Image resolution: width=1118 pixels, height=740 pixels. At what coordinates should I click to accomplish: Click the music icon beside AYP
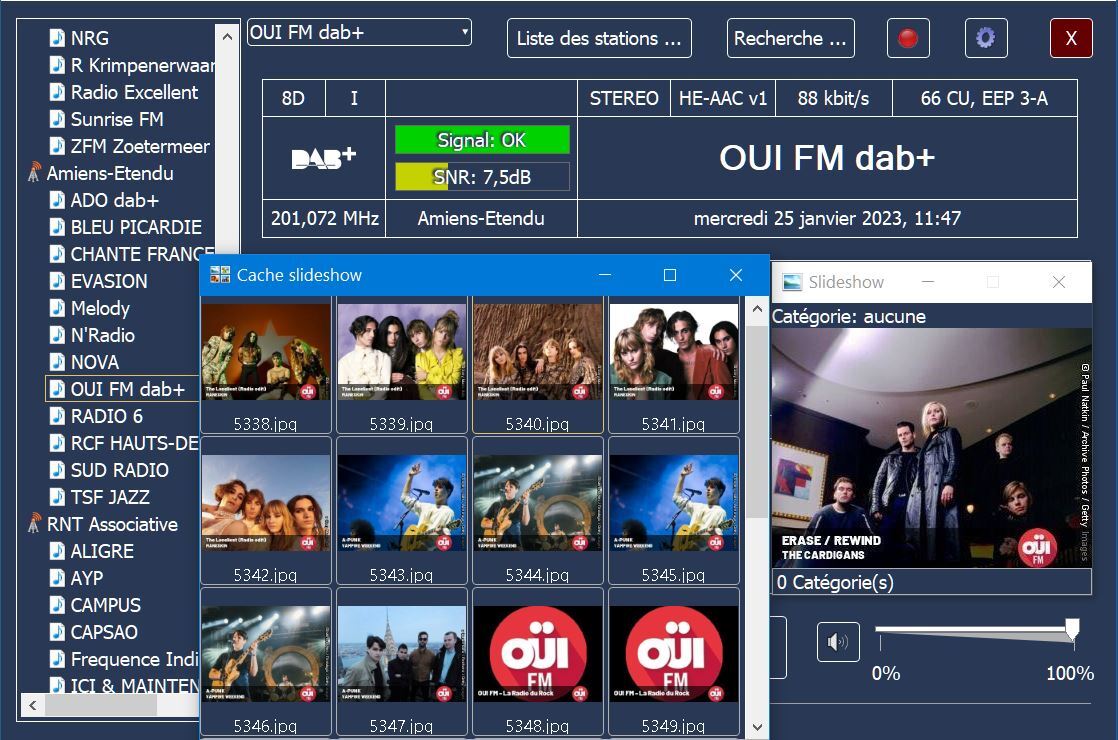(x=57, y=578)
